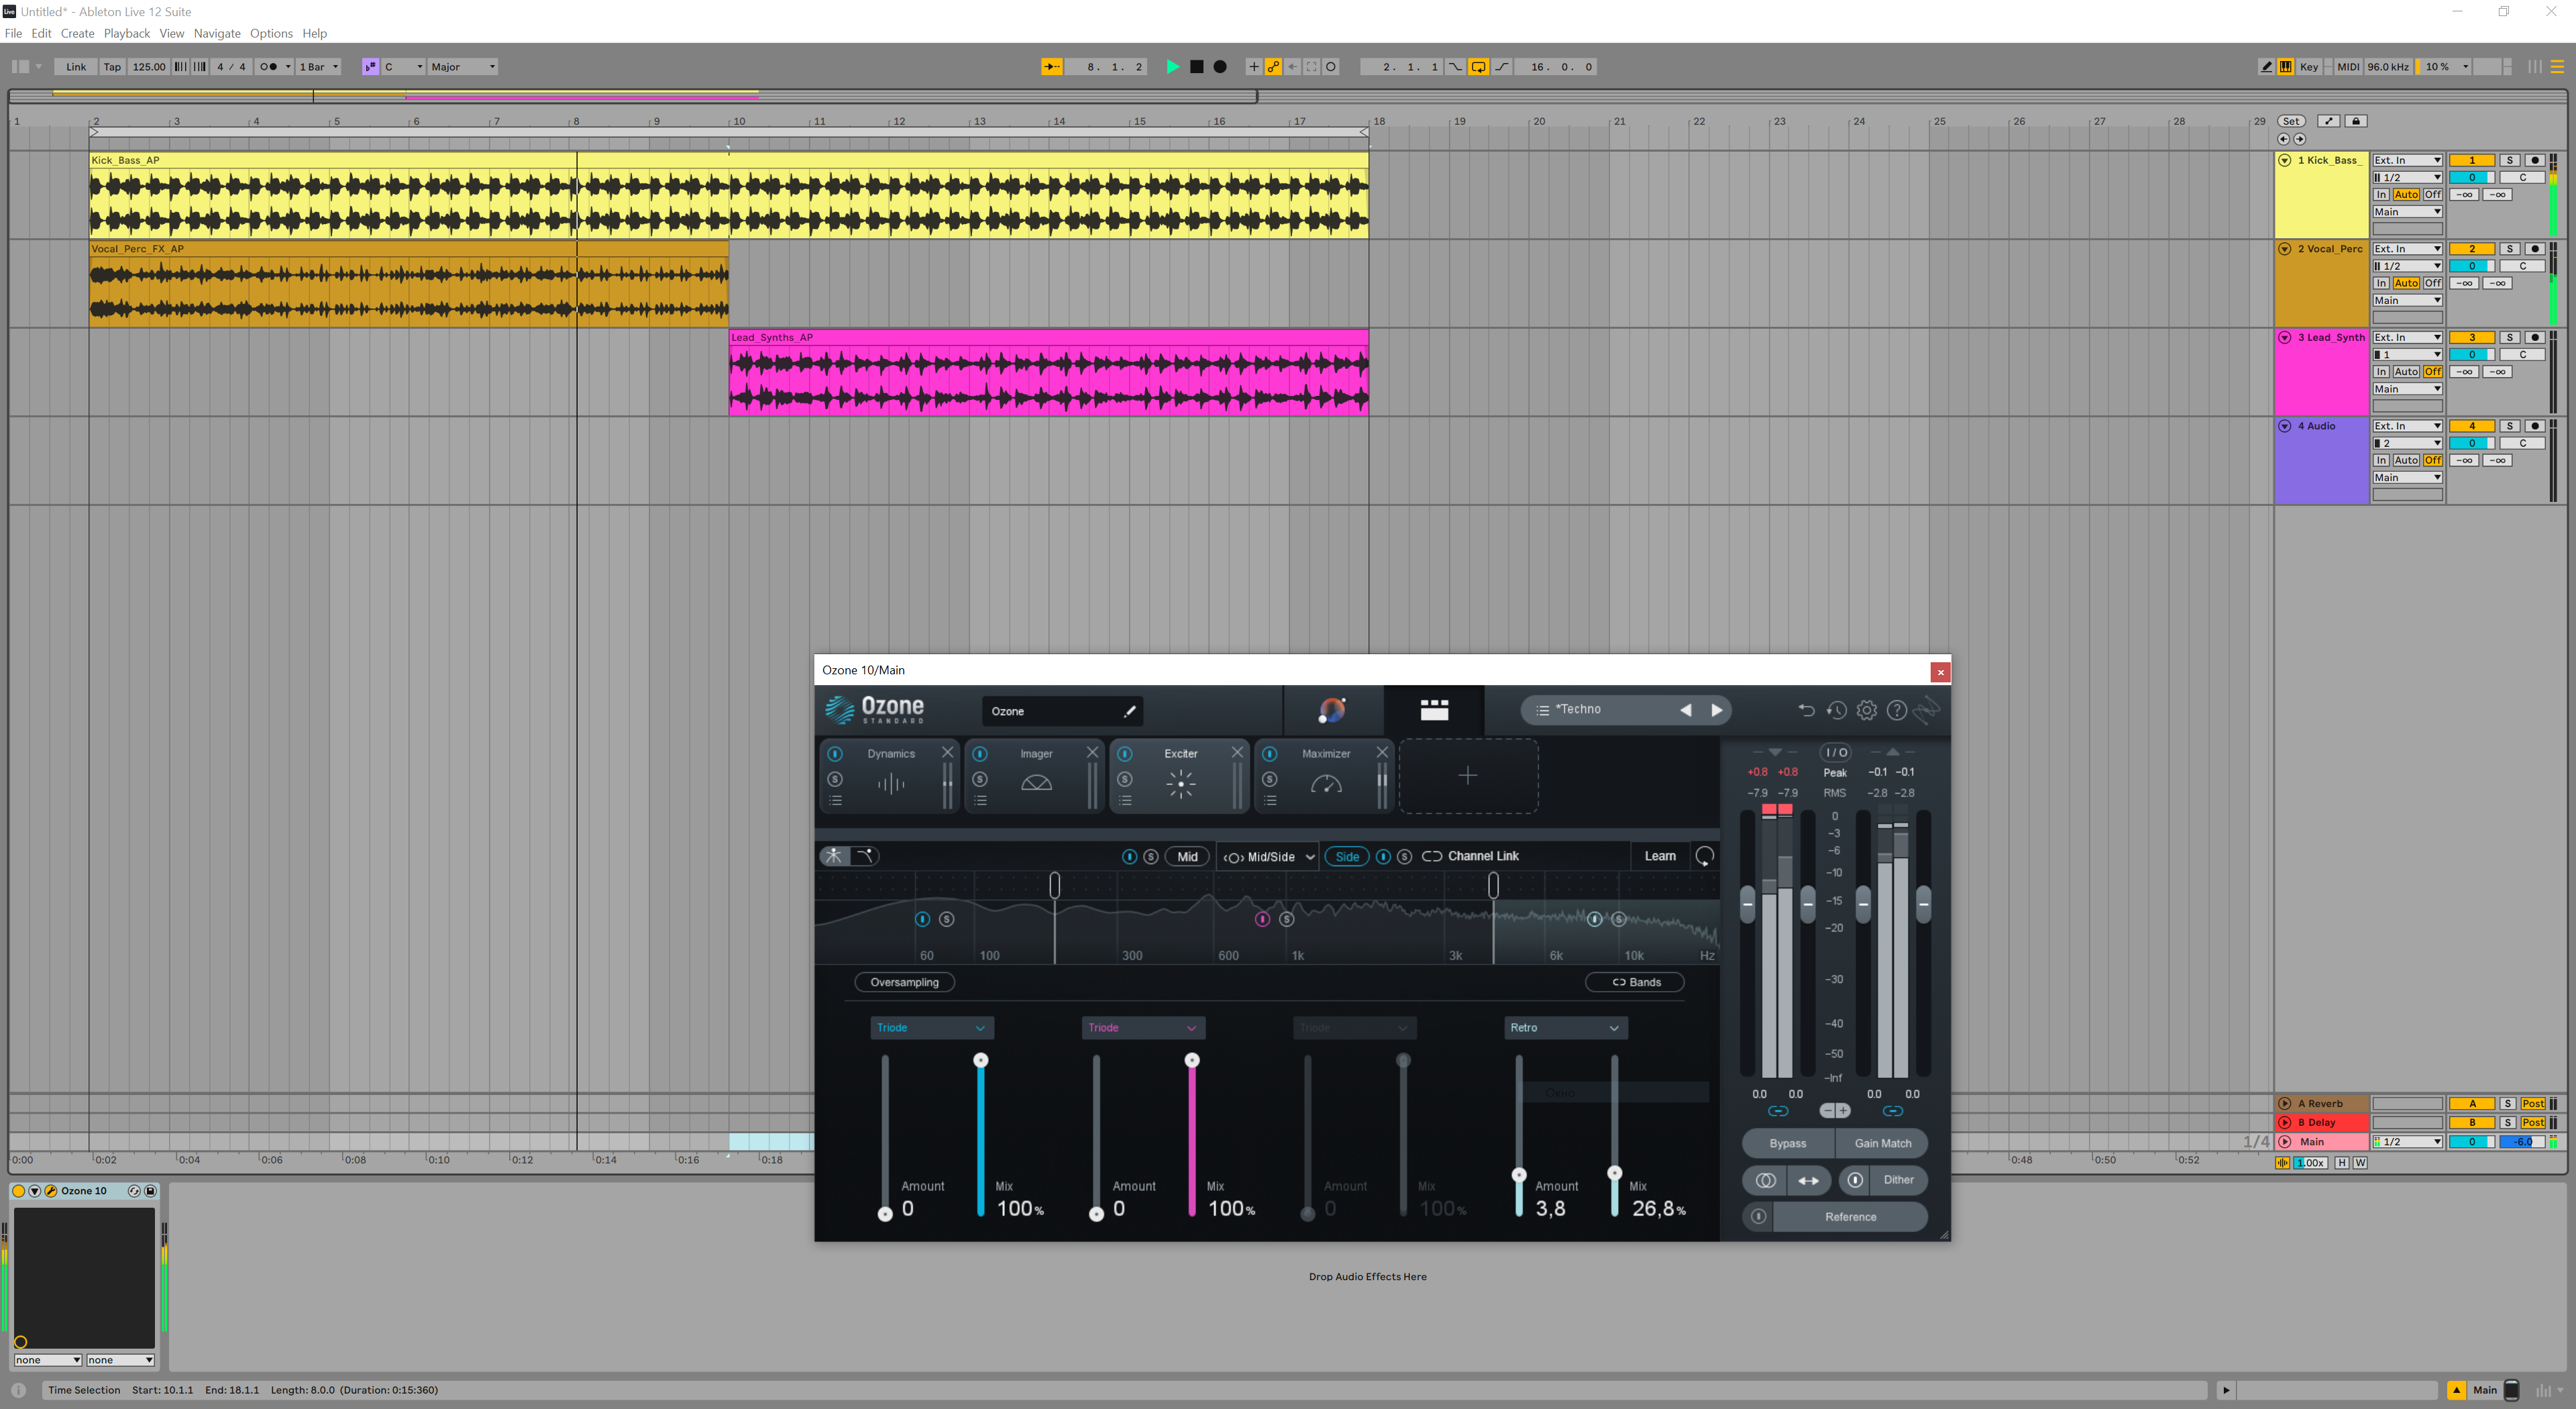The image size is (2576, 1409).
Task: Remove the Dynamics module with its X
Action: click(x=947, y=752)
